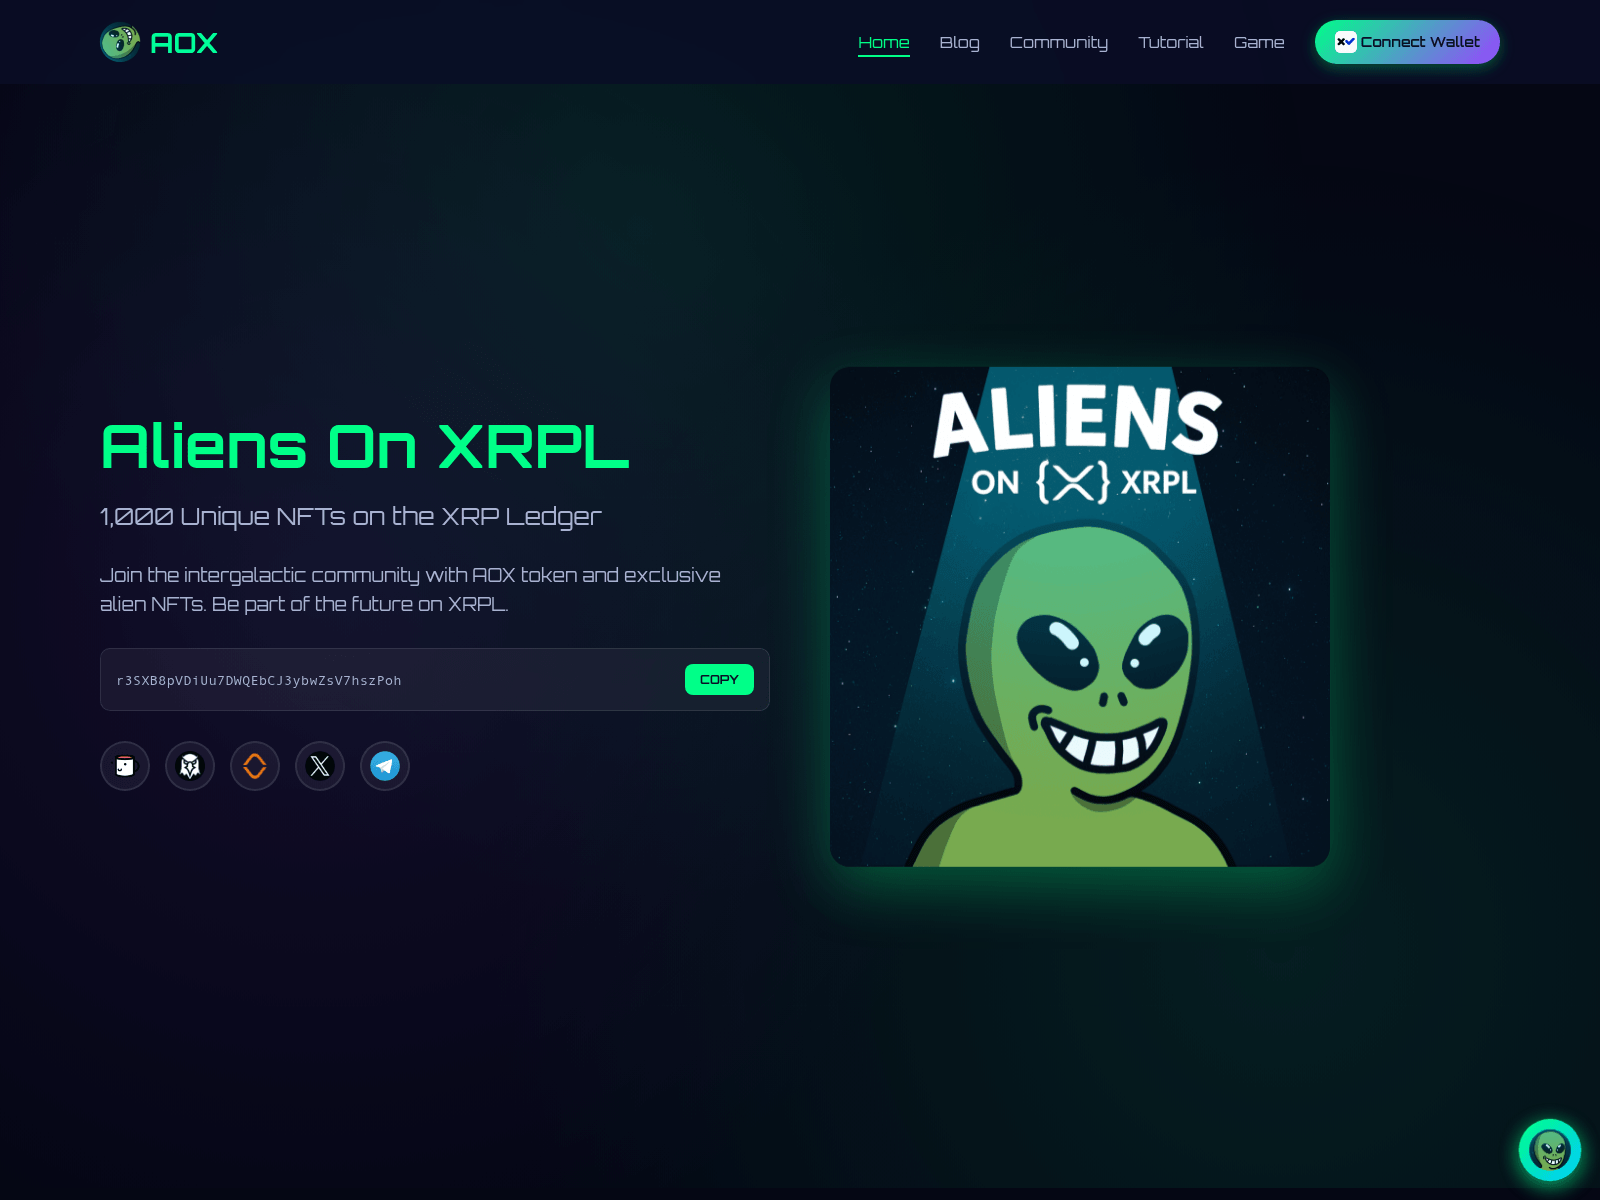The image size is (1600, 1200).
Task: Click the r3SXB8pVDiUu7DWQEbCJ3ybwZsV7hszPoh address field
Action: pos(435,680)
